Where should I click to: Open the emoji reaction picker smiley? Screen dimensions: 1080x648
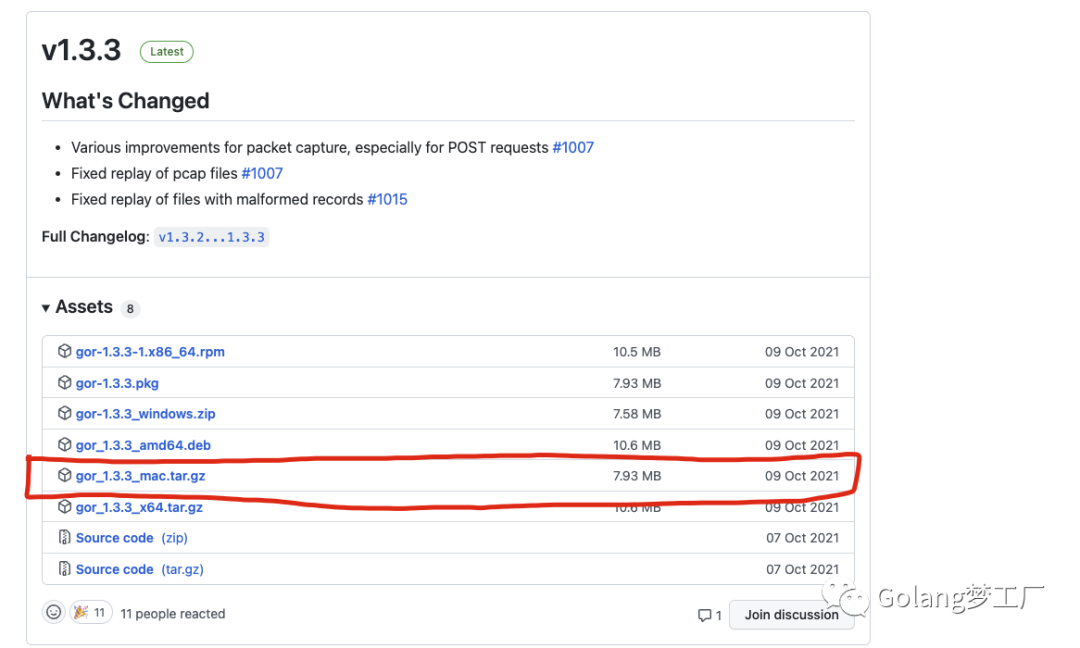pyautogui.click(x=54, y=613)
